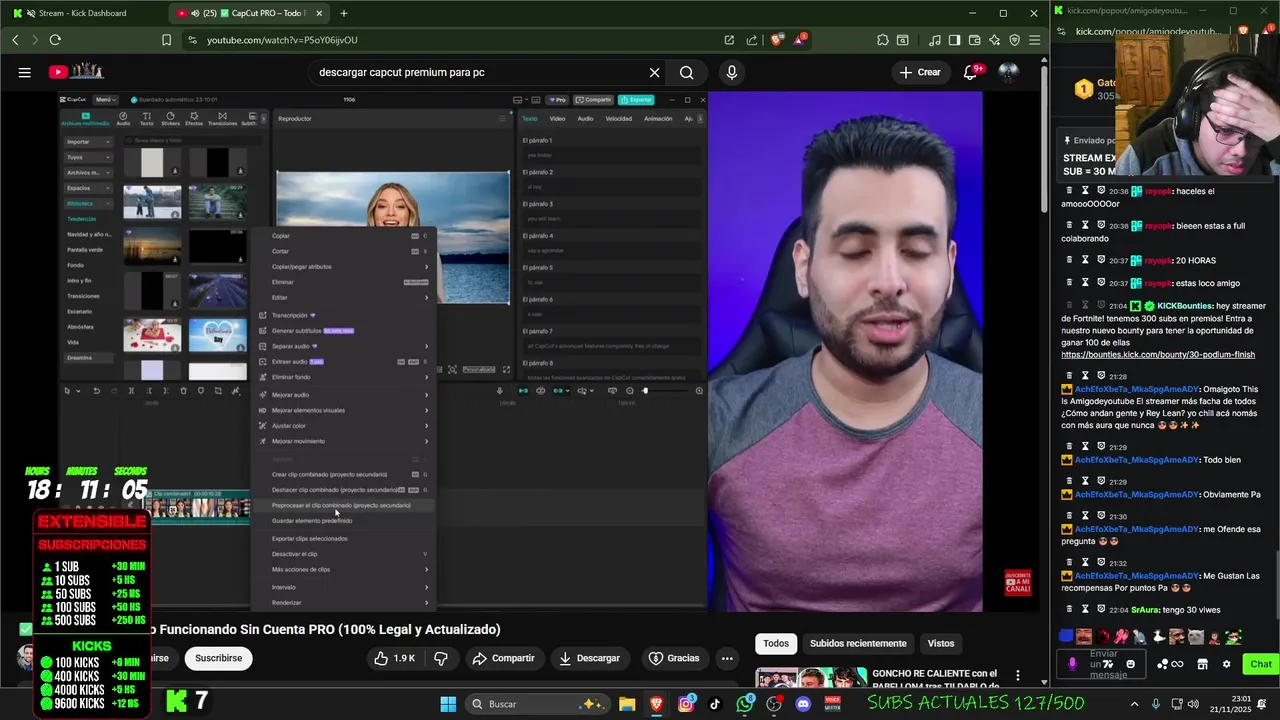
Task: Expand hidden tray icons chevron
Action: [x=1134, y=704]
